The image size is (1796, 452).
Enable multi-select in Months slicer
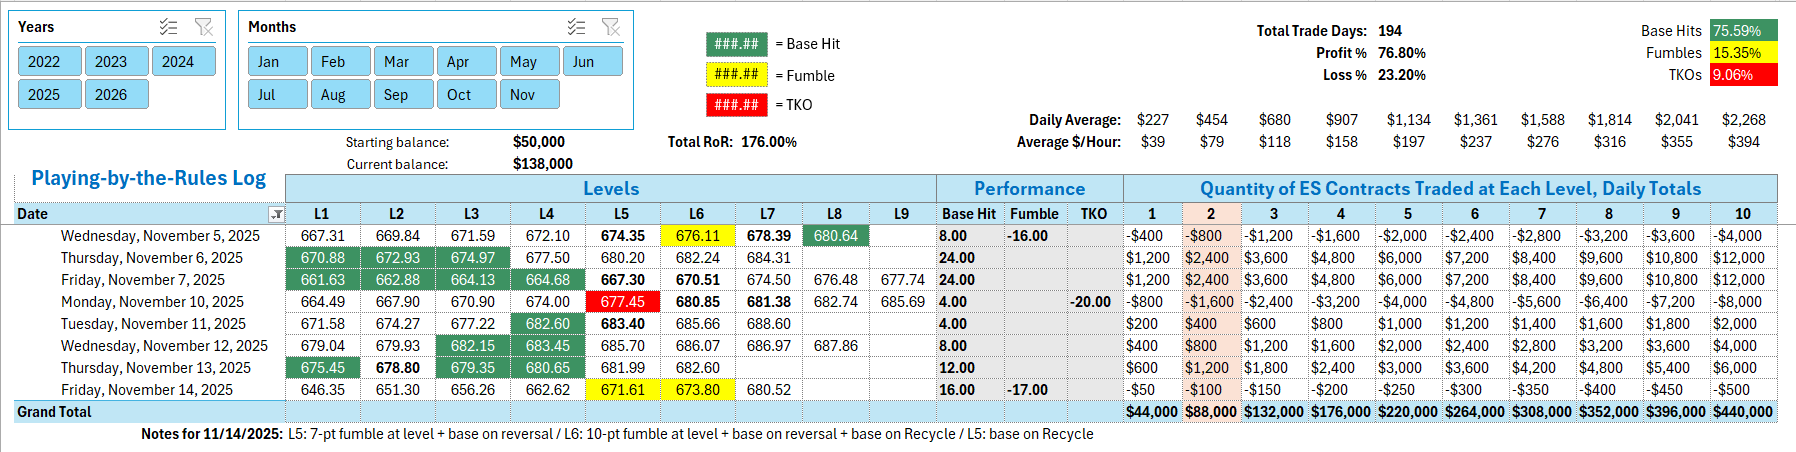tap(576, 27)
